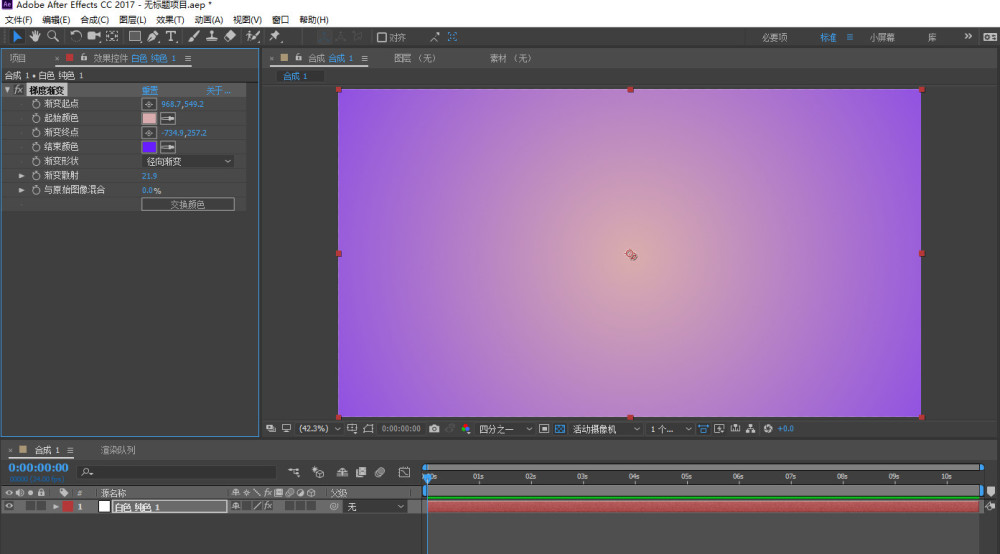This screenshot has height=554, width=1000.
Task: Switch to the 渲染队列 tab
Action: point(117,450)
